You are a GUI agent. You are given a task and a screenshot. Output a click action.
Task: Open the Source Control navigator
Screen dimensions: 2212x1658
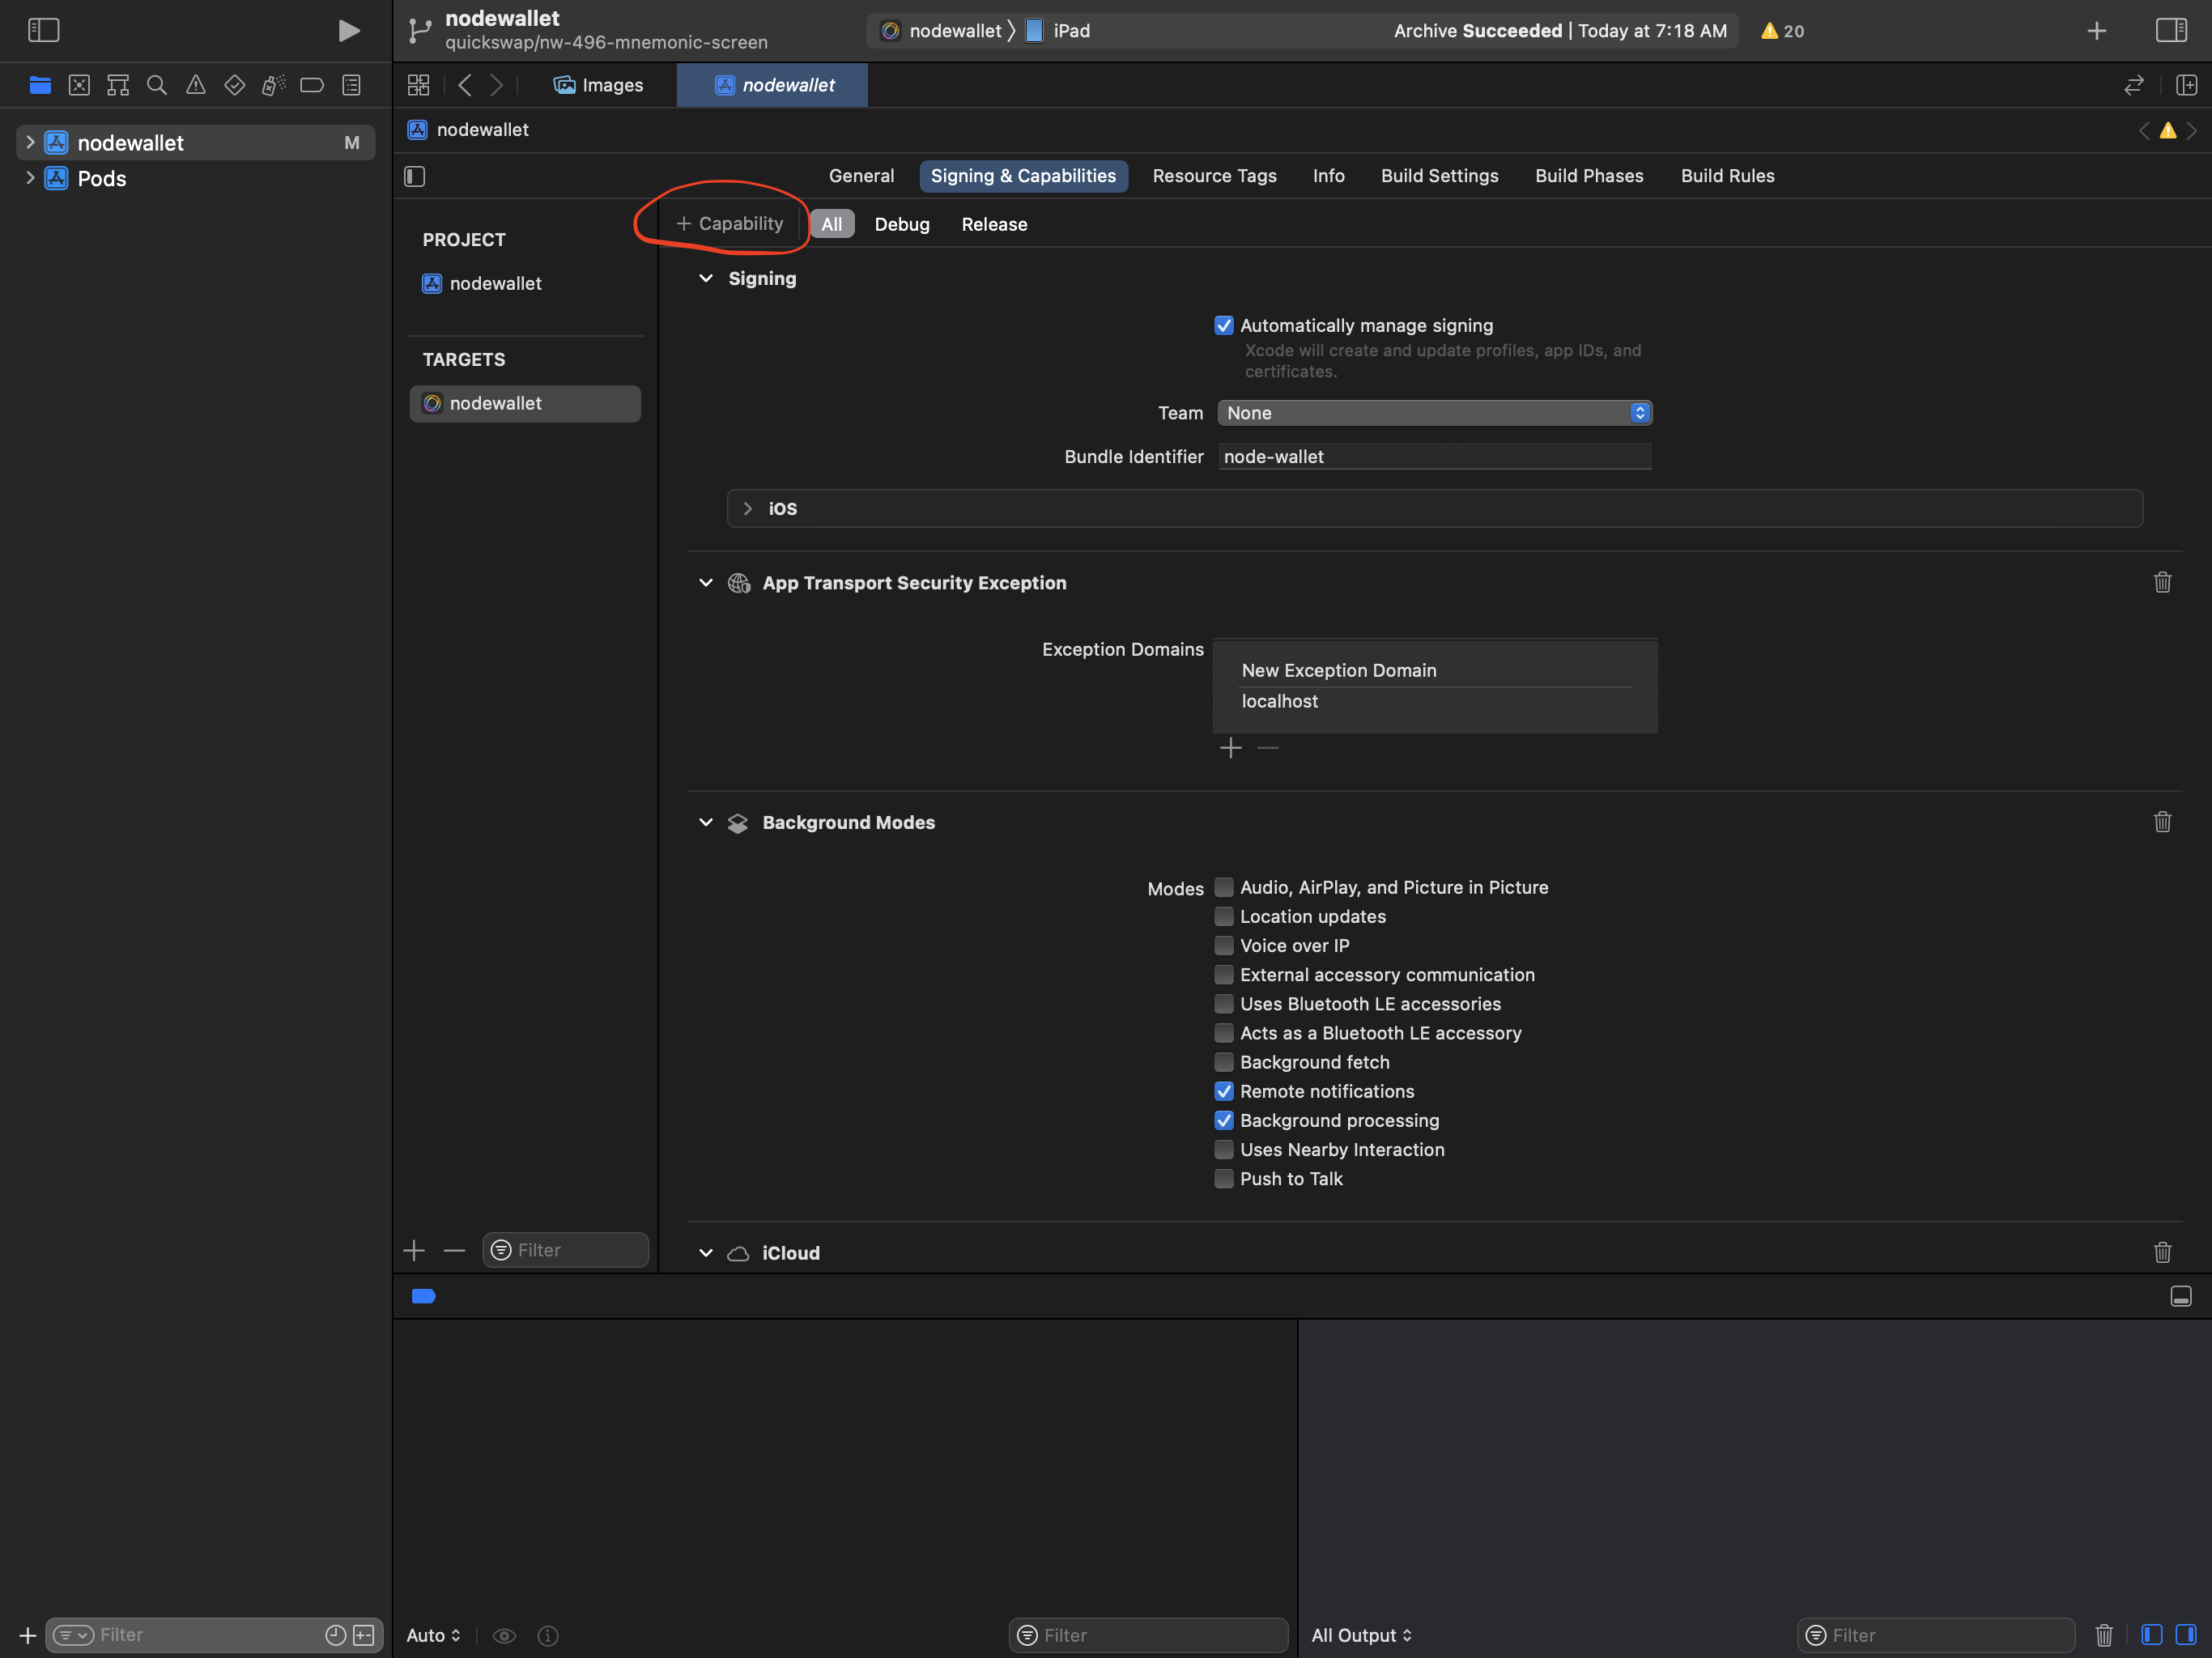[x=79, y=85]
